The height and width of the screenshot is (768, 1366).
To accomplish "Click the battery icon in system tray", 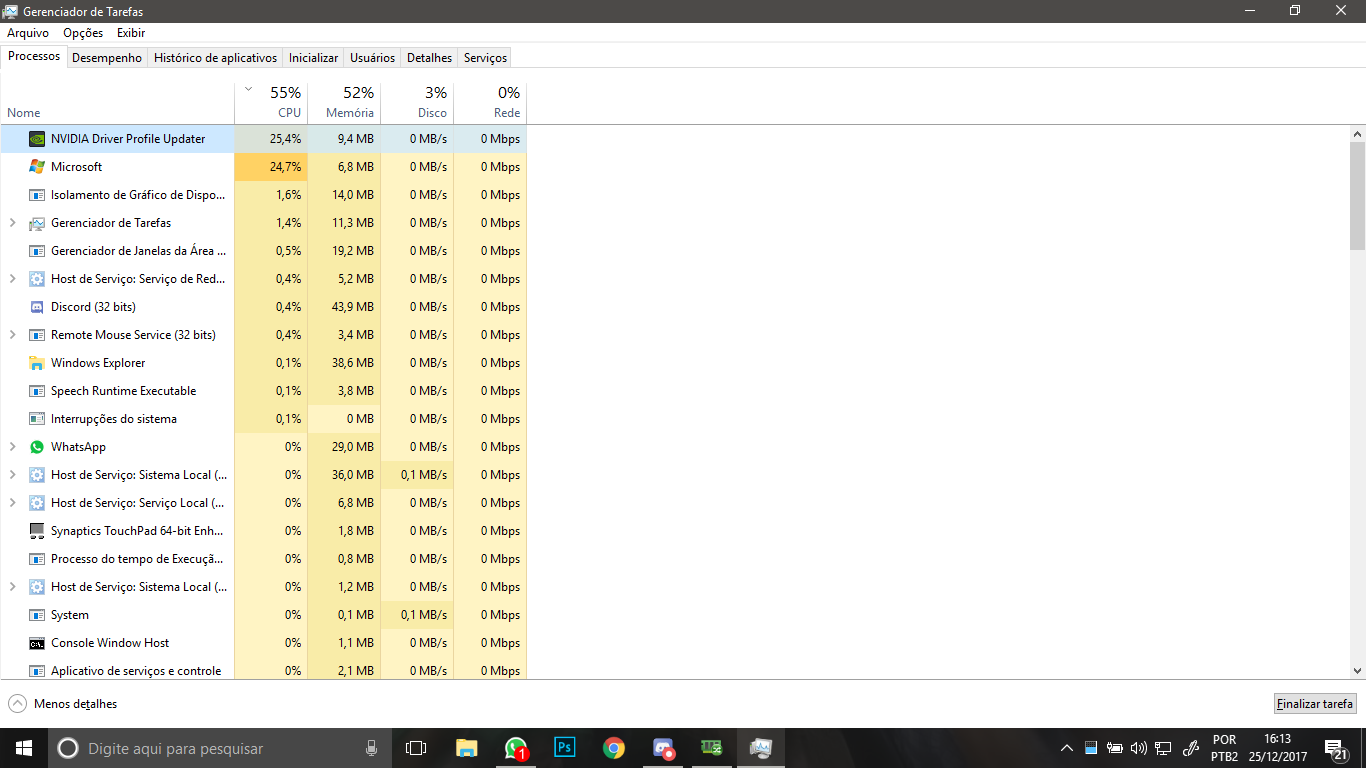I will (x=1115, y=748).
